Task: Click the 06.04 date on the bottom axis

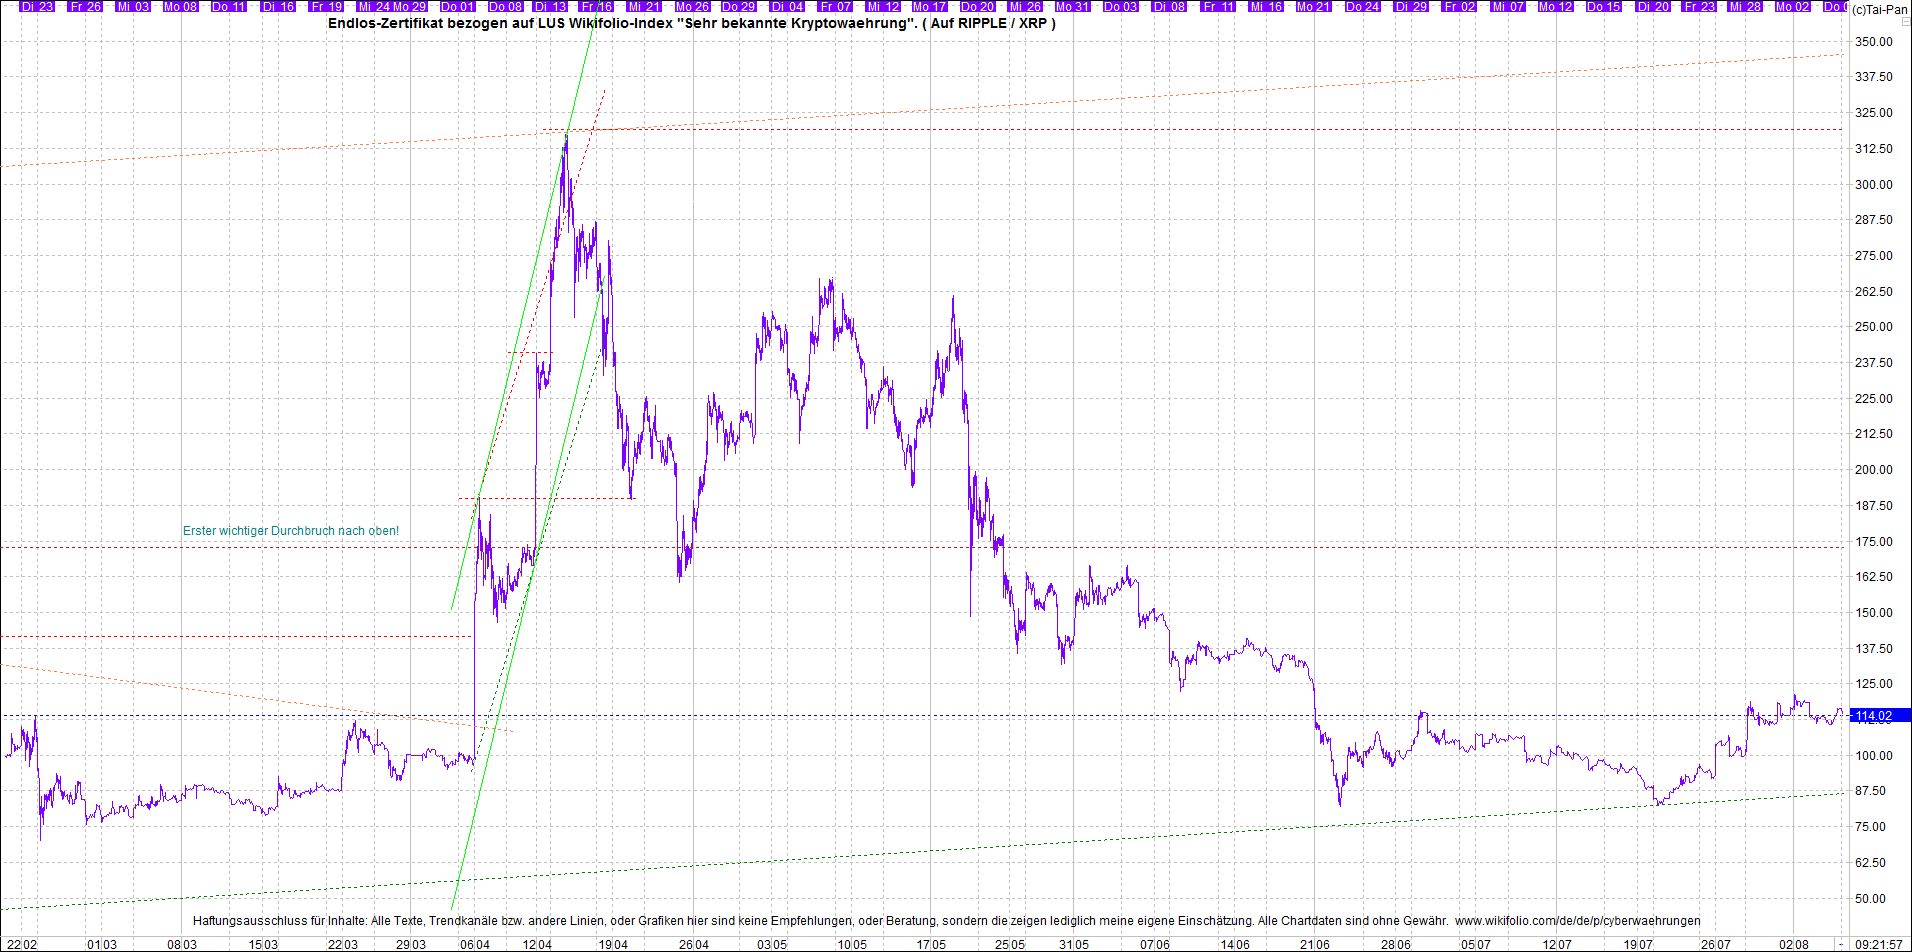Action: pyautogui.click(x=474, y=944)
